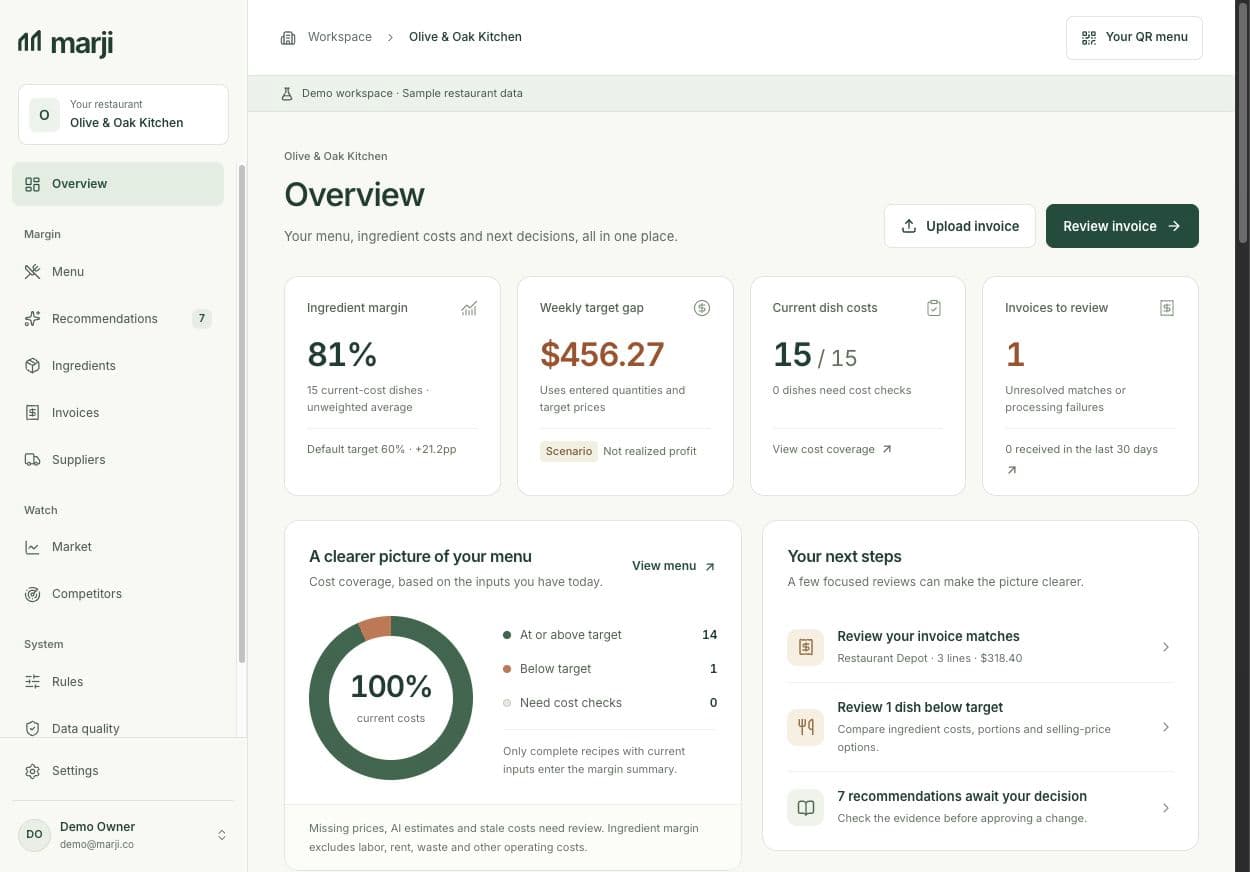Click the chart icon on Ingredient margin card
The image size is (1250, 872).
click(x=469, y=308)
